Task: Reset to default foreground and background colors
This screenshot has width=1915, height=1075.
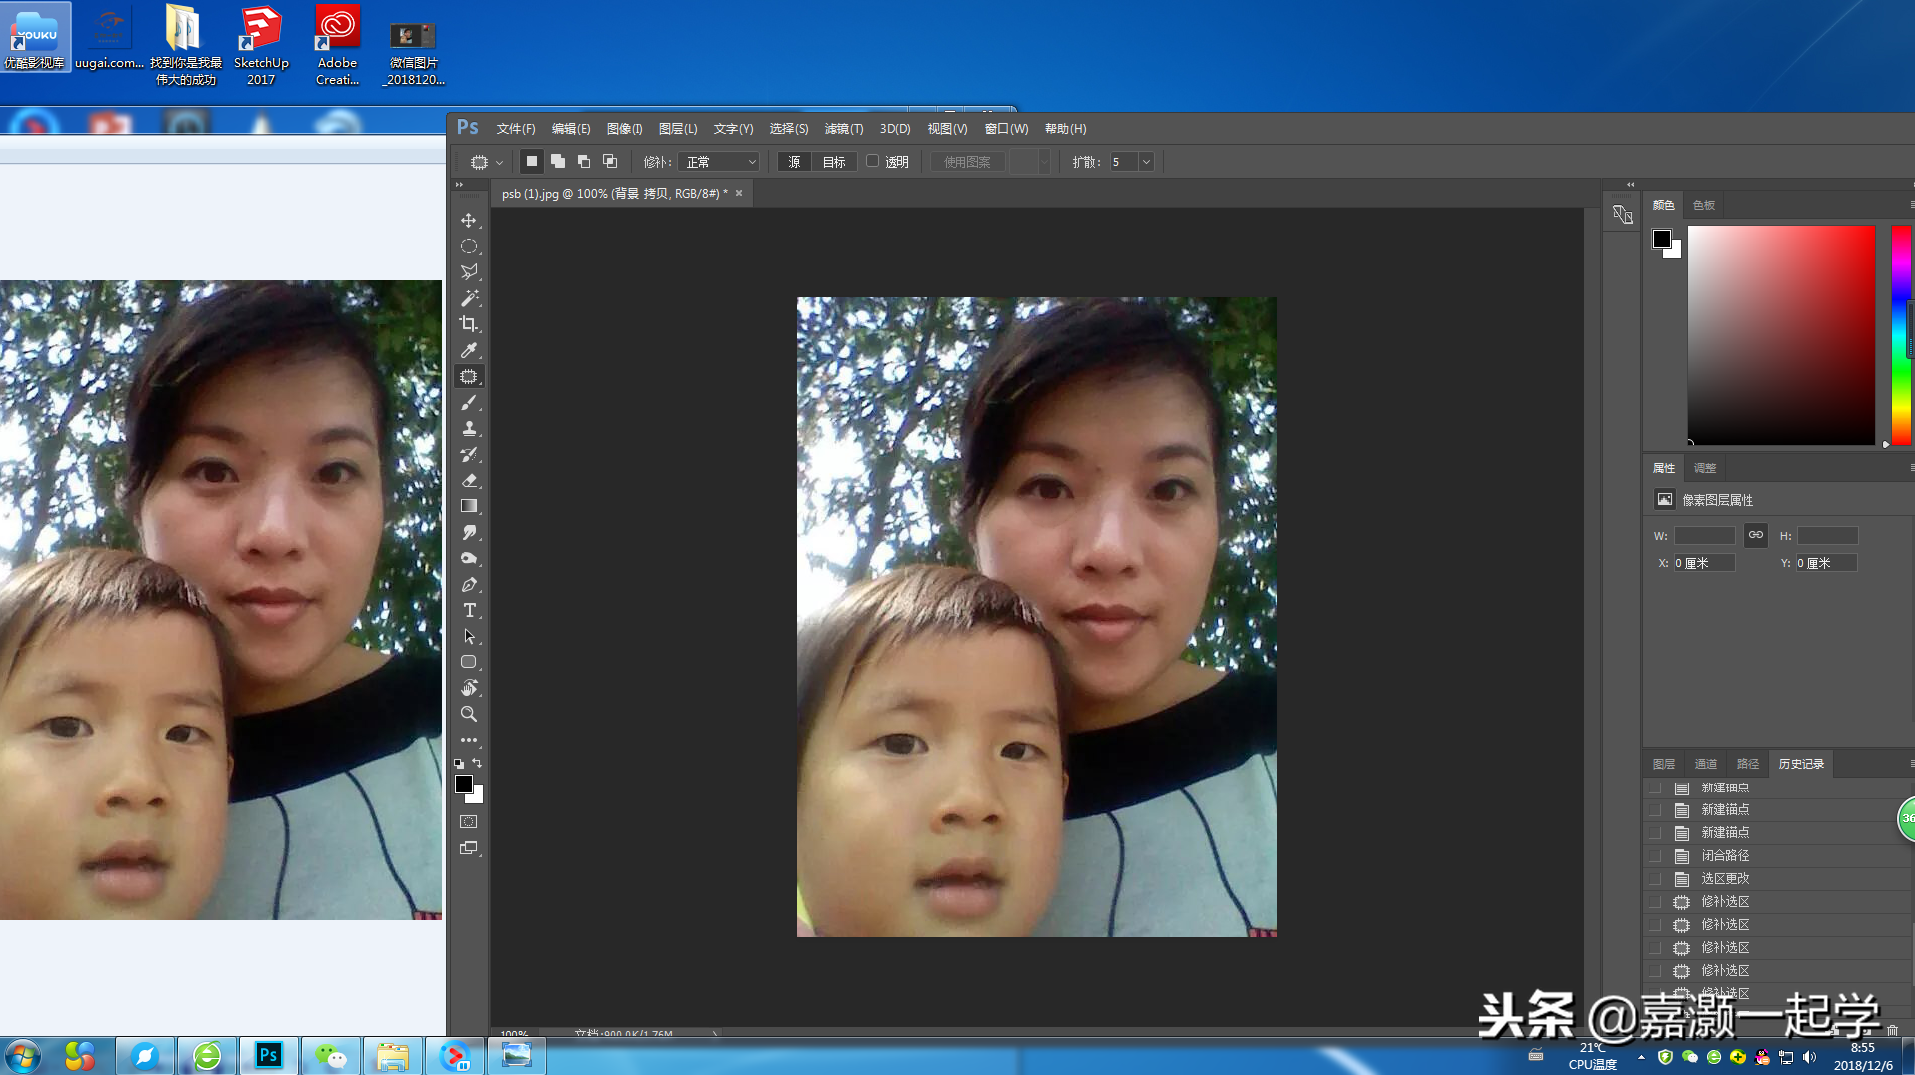Action: [x=459, y=763]
